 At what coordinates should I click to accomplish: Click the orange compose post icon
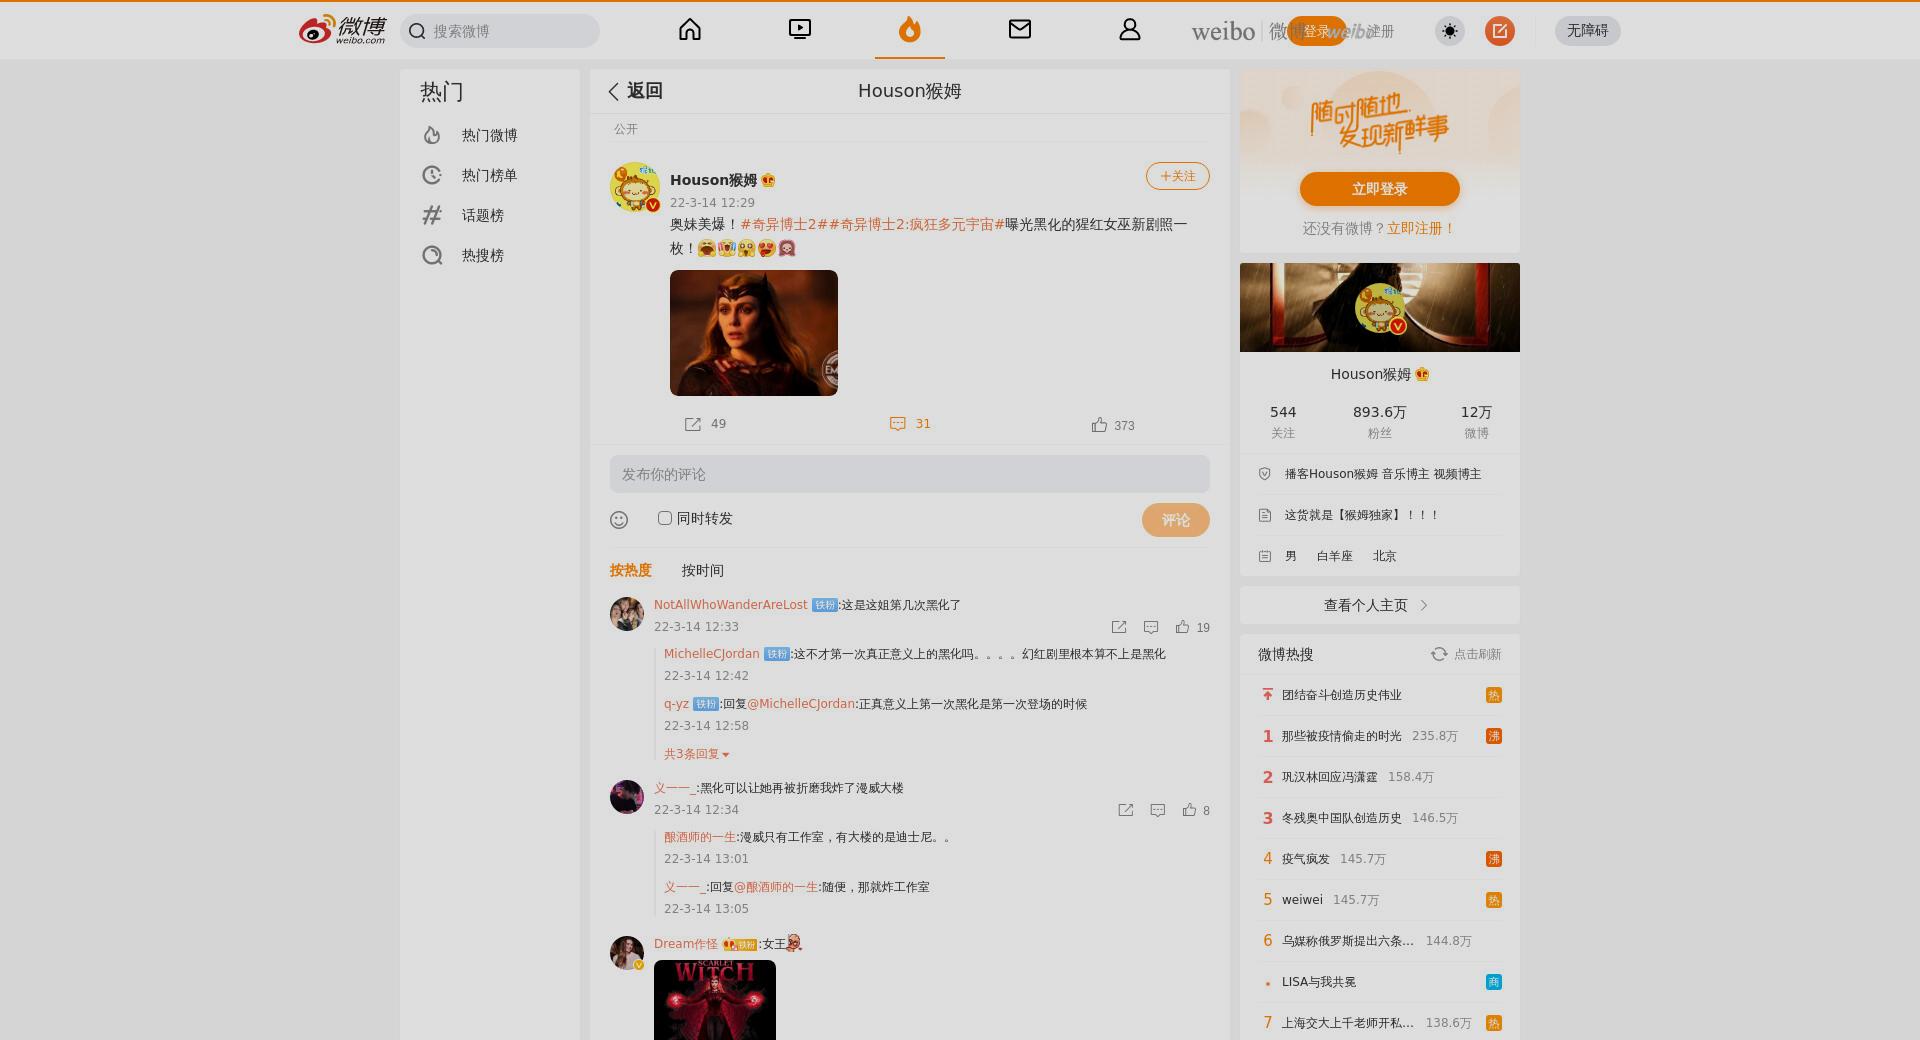tap(1500, 31)
